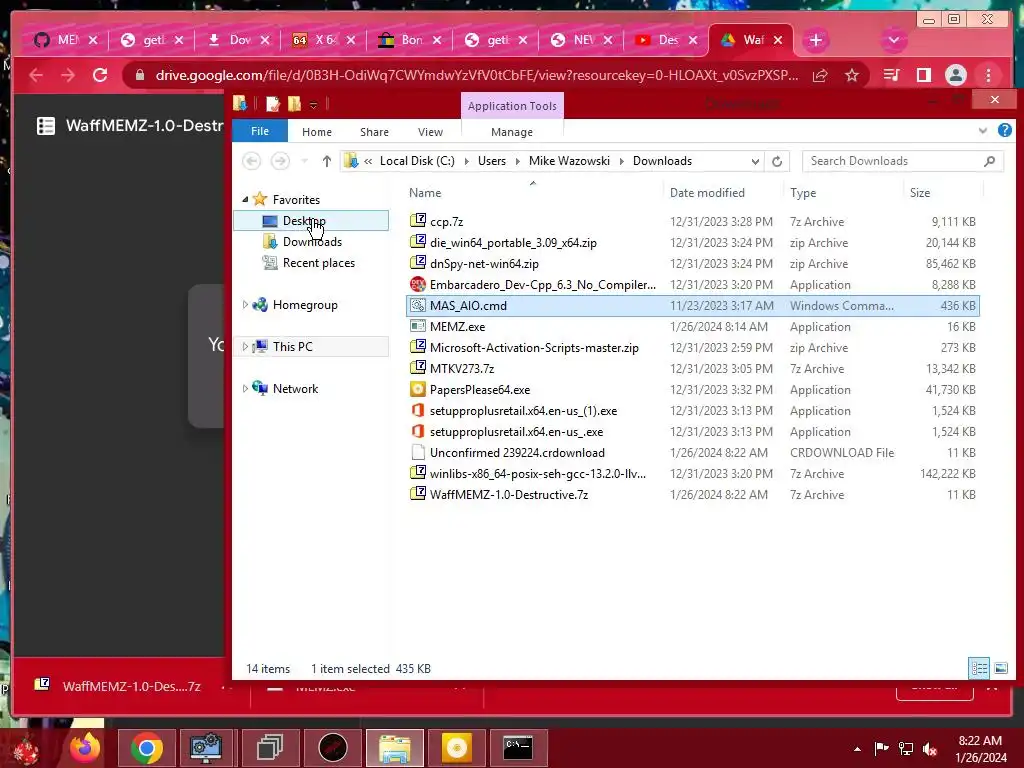Open Explorer Help question mark icon

(1004, 131)
